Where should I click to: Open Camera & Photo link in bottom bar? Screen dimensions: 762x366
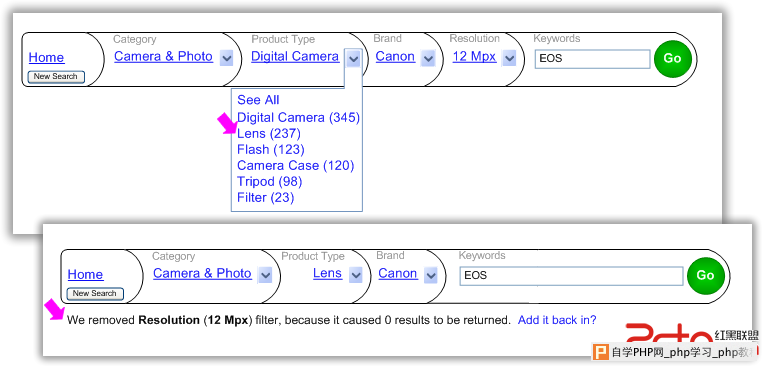(202, 274)
